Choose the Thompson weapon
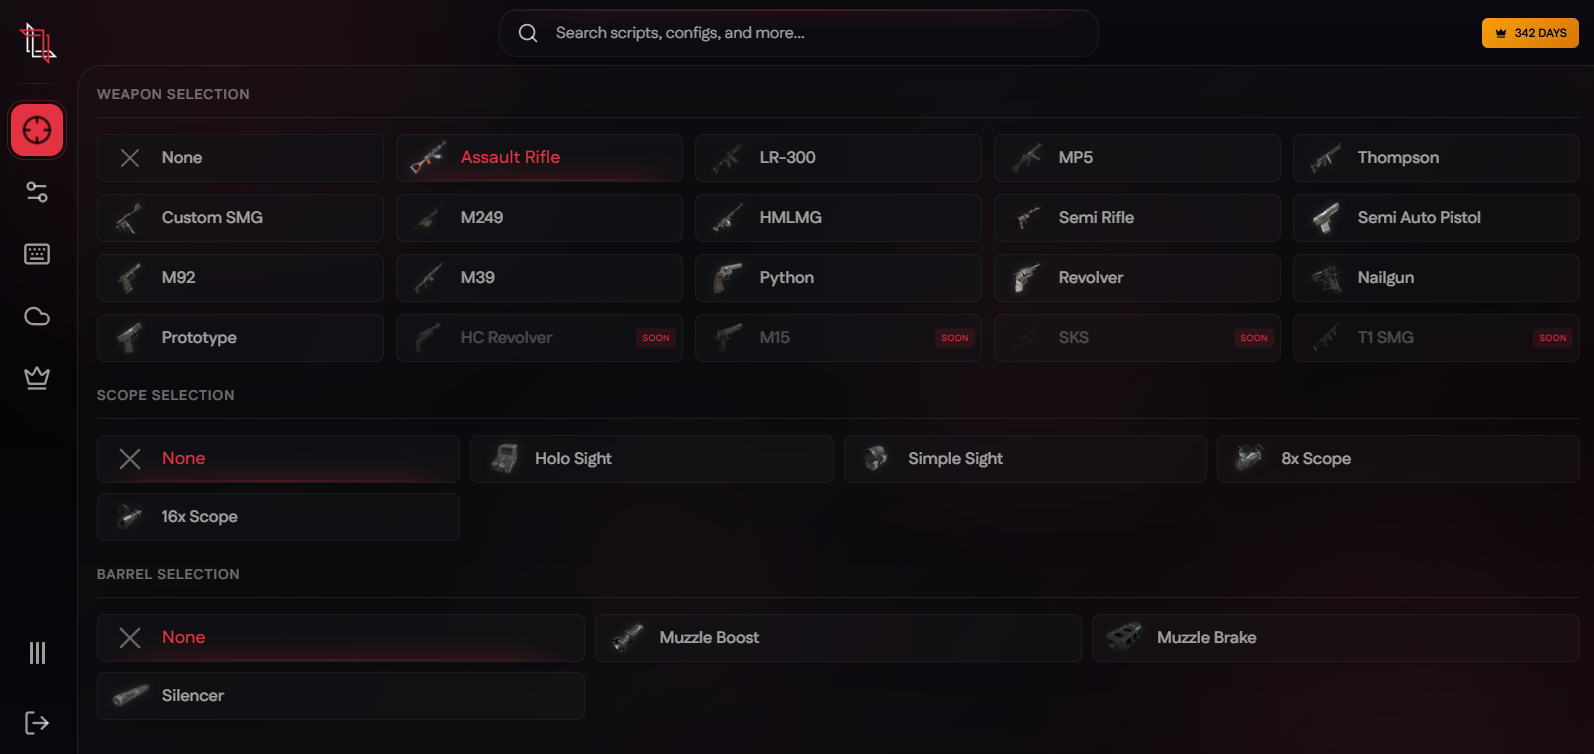The image size is (1594, 754). [1436, 158]
